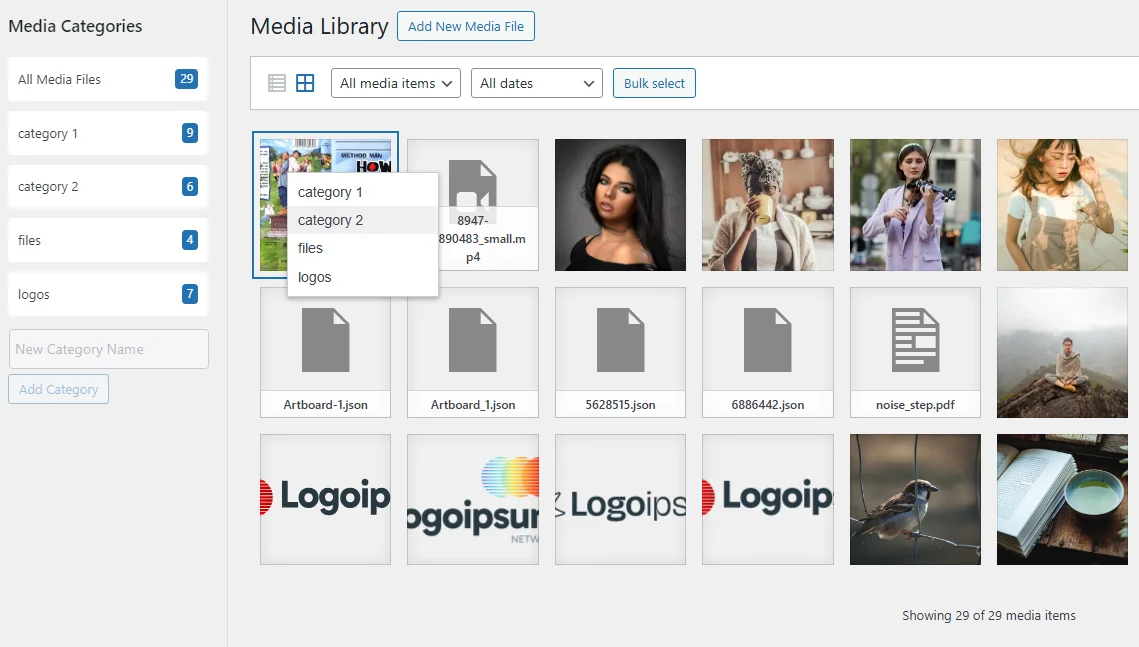
Task: Click the New Category Name field
Action: [x=108, y=349]
